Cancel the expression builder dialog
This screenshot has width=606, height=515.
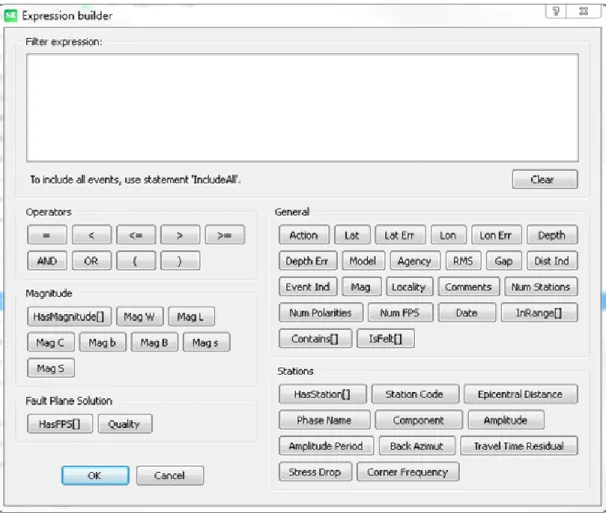pyautogui.click(x=170, y=475)
